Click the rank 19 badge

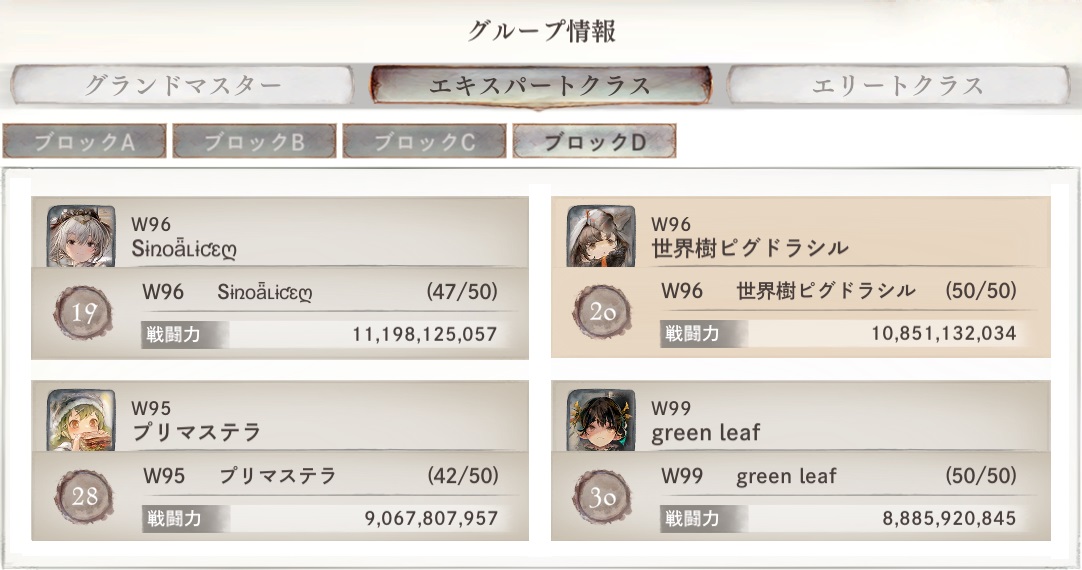pyautogui.click(x=84, y=313)
